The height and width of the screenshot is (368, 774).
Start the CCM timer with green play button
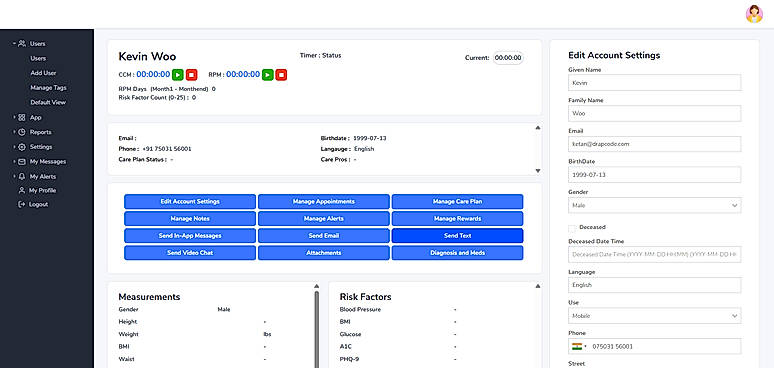click(x=178, y=75)
